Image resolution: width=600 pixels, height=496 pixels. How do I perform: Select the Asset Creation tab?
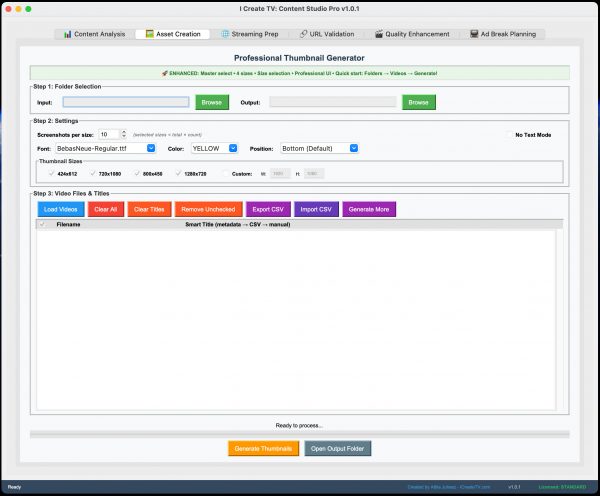pos(173,34)
